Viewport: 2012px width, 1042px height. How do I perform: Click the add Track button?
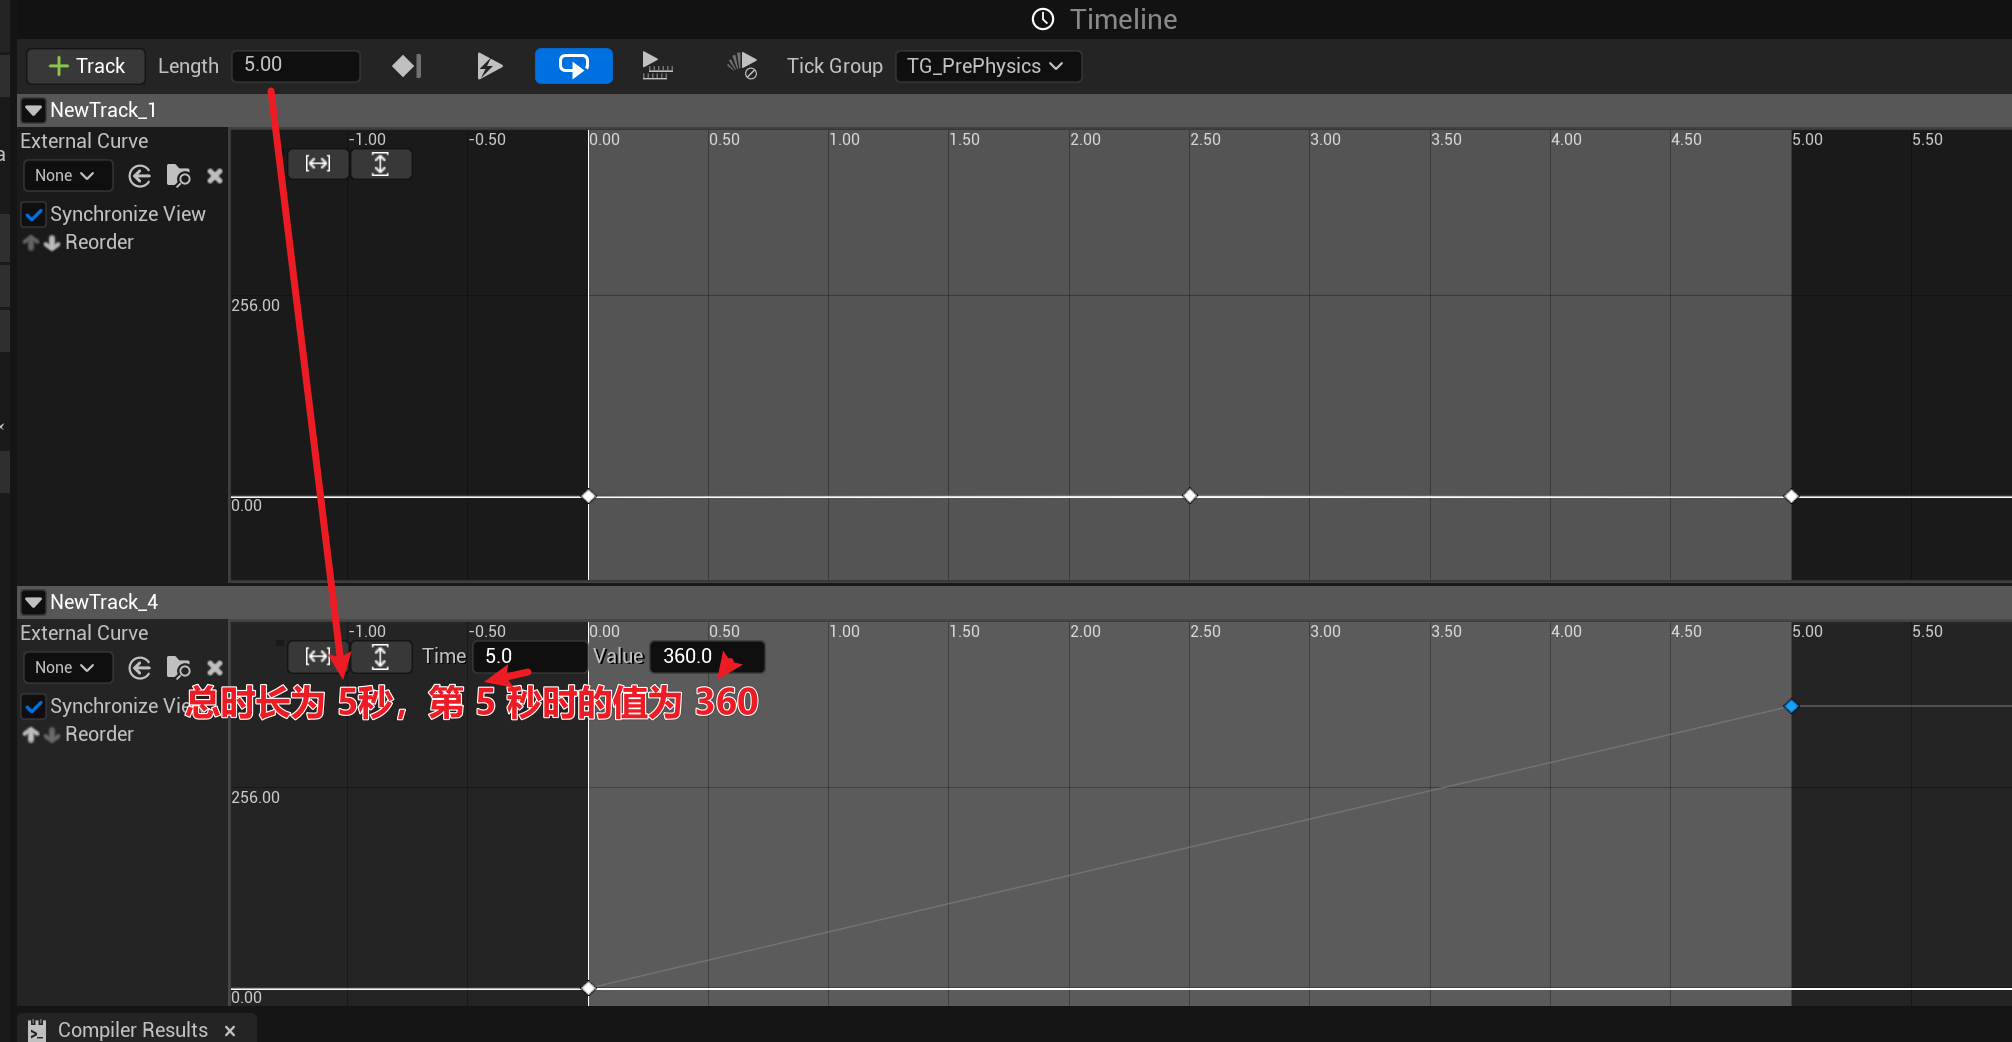86,66
